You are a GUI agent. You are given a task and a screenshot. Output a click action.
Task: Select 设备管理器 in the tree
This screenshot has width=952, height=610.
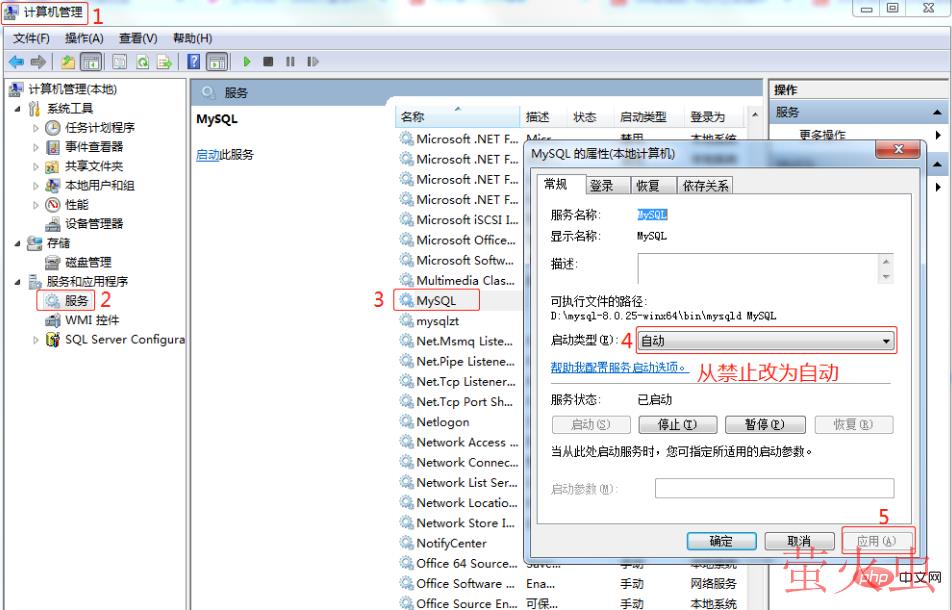click(x=94, y=224)
